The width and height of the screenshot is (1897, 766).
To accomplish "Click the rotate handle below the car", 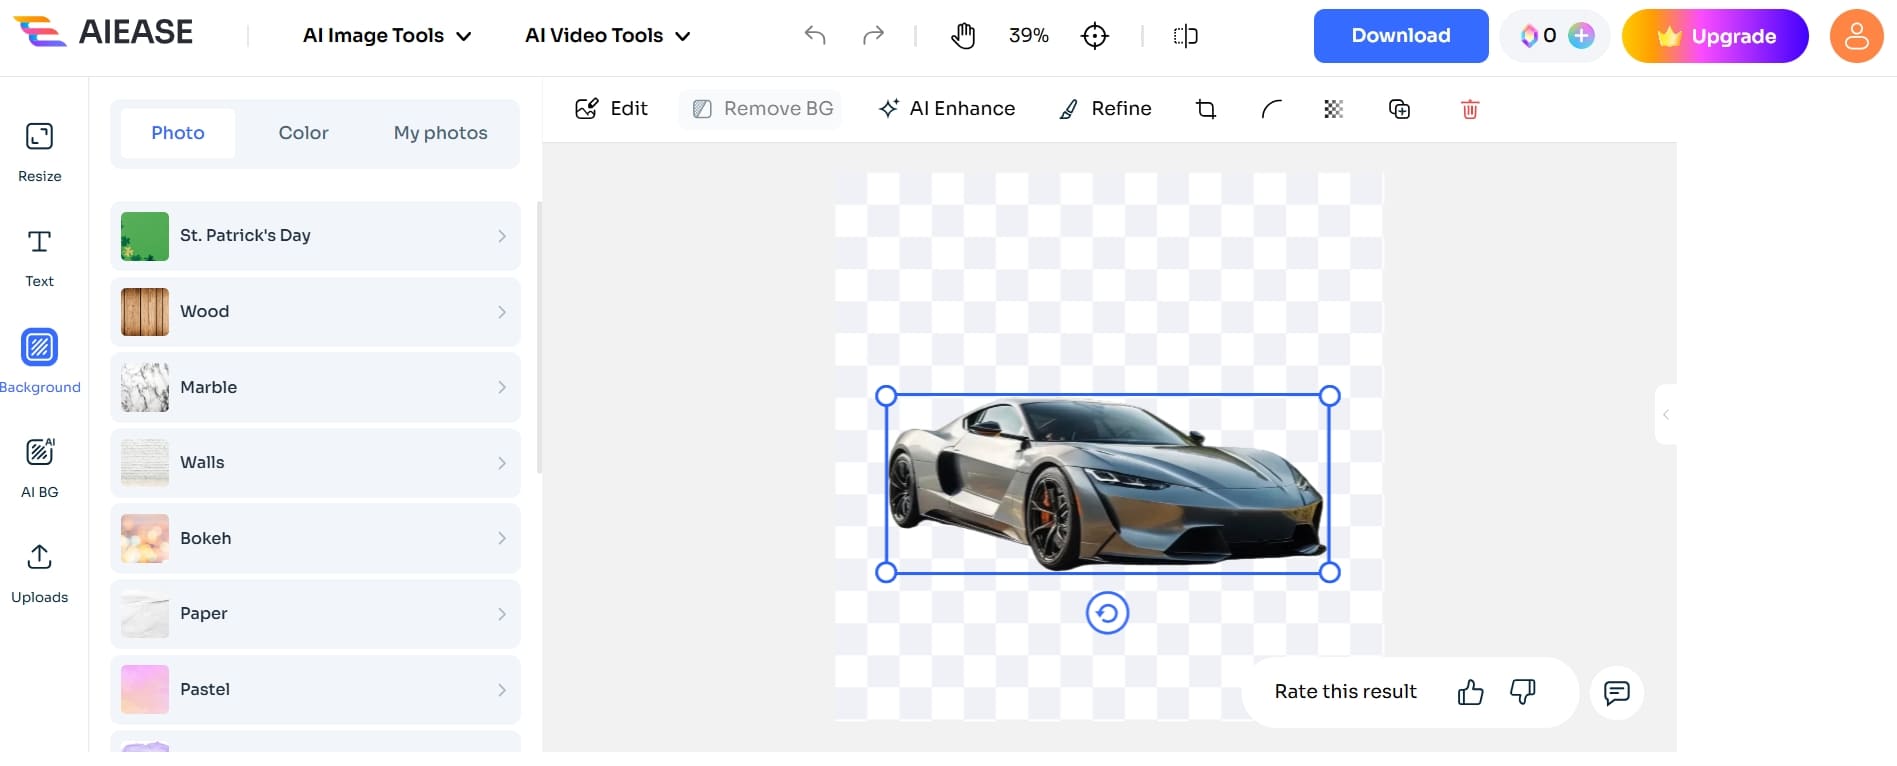I will 1107,613.
